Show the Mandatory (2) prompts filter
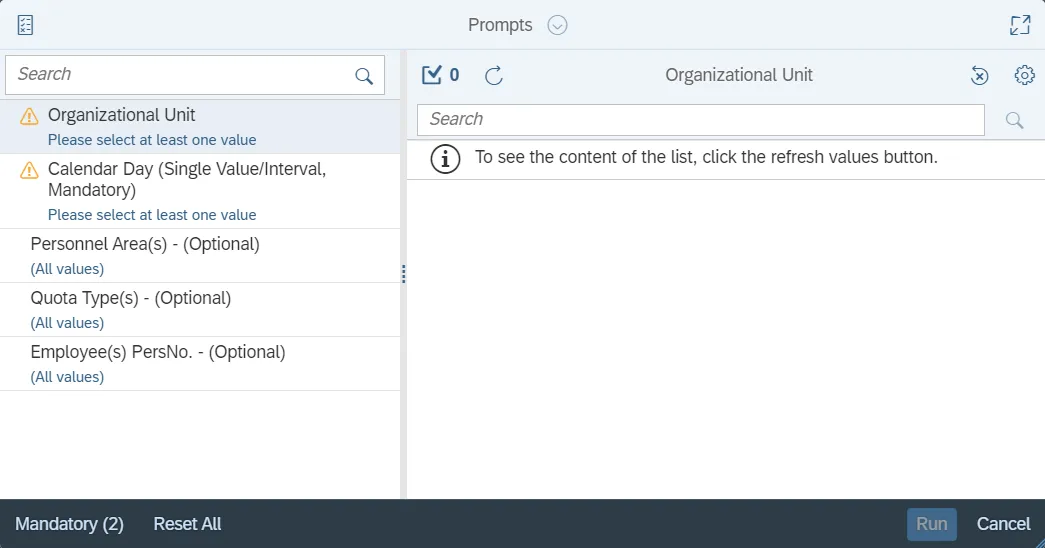Screen dimensions: 1045x548 70,524
